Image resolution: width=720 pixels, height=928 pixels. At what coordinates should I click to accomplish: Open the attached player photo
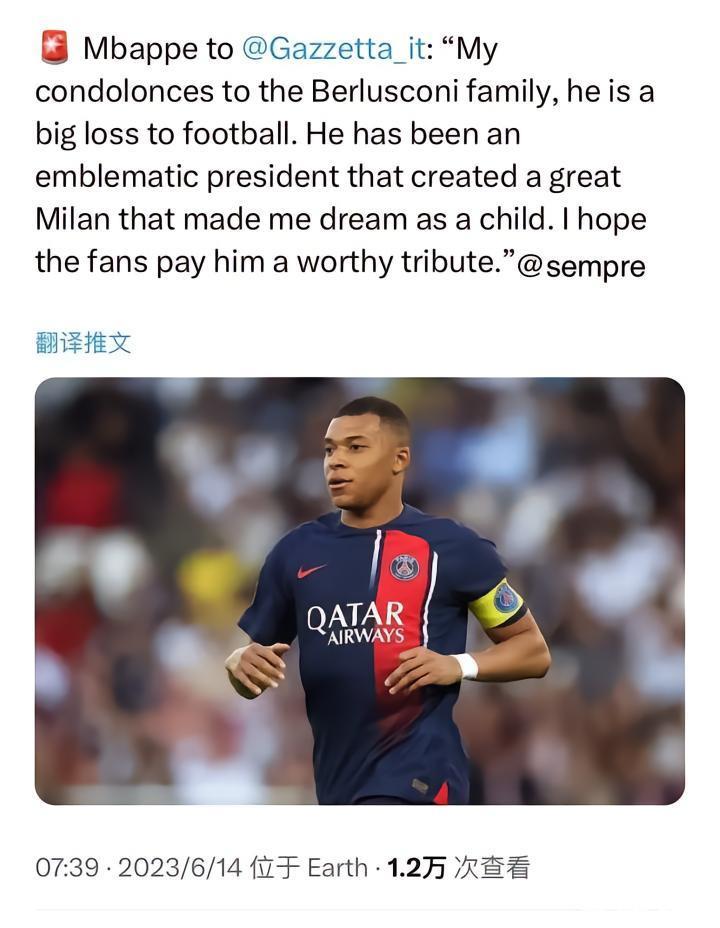360,591
